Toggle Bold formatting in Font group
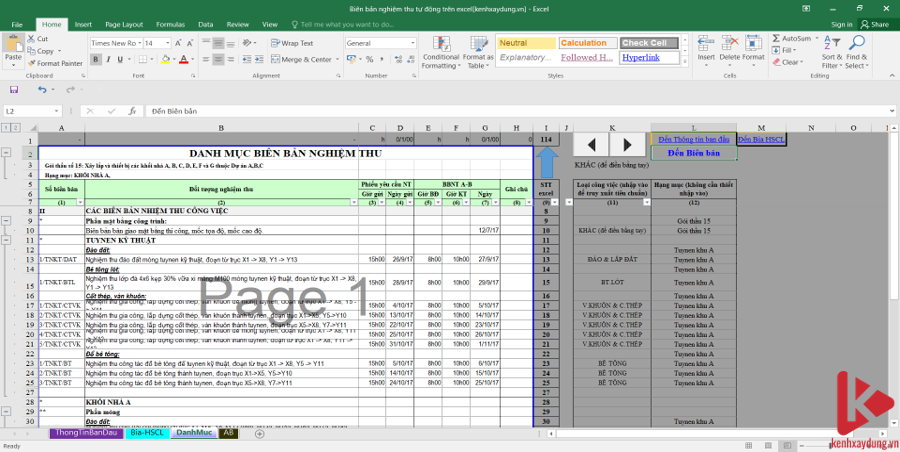The width and height of the screenshot is (900, 452). tap(95, 60)
